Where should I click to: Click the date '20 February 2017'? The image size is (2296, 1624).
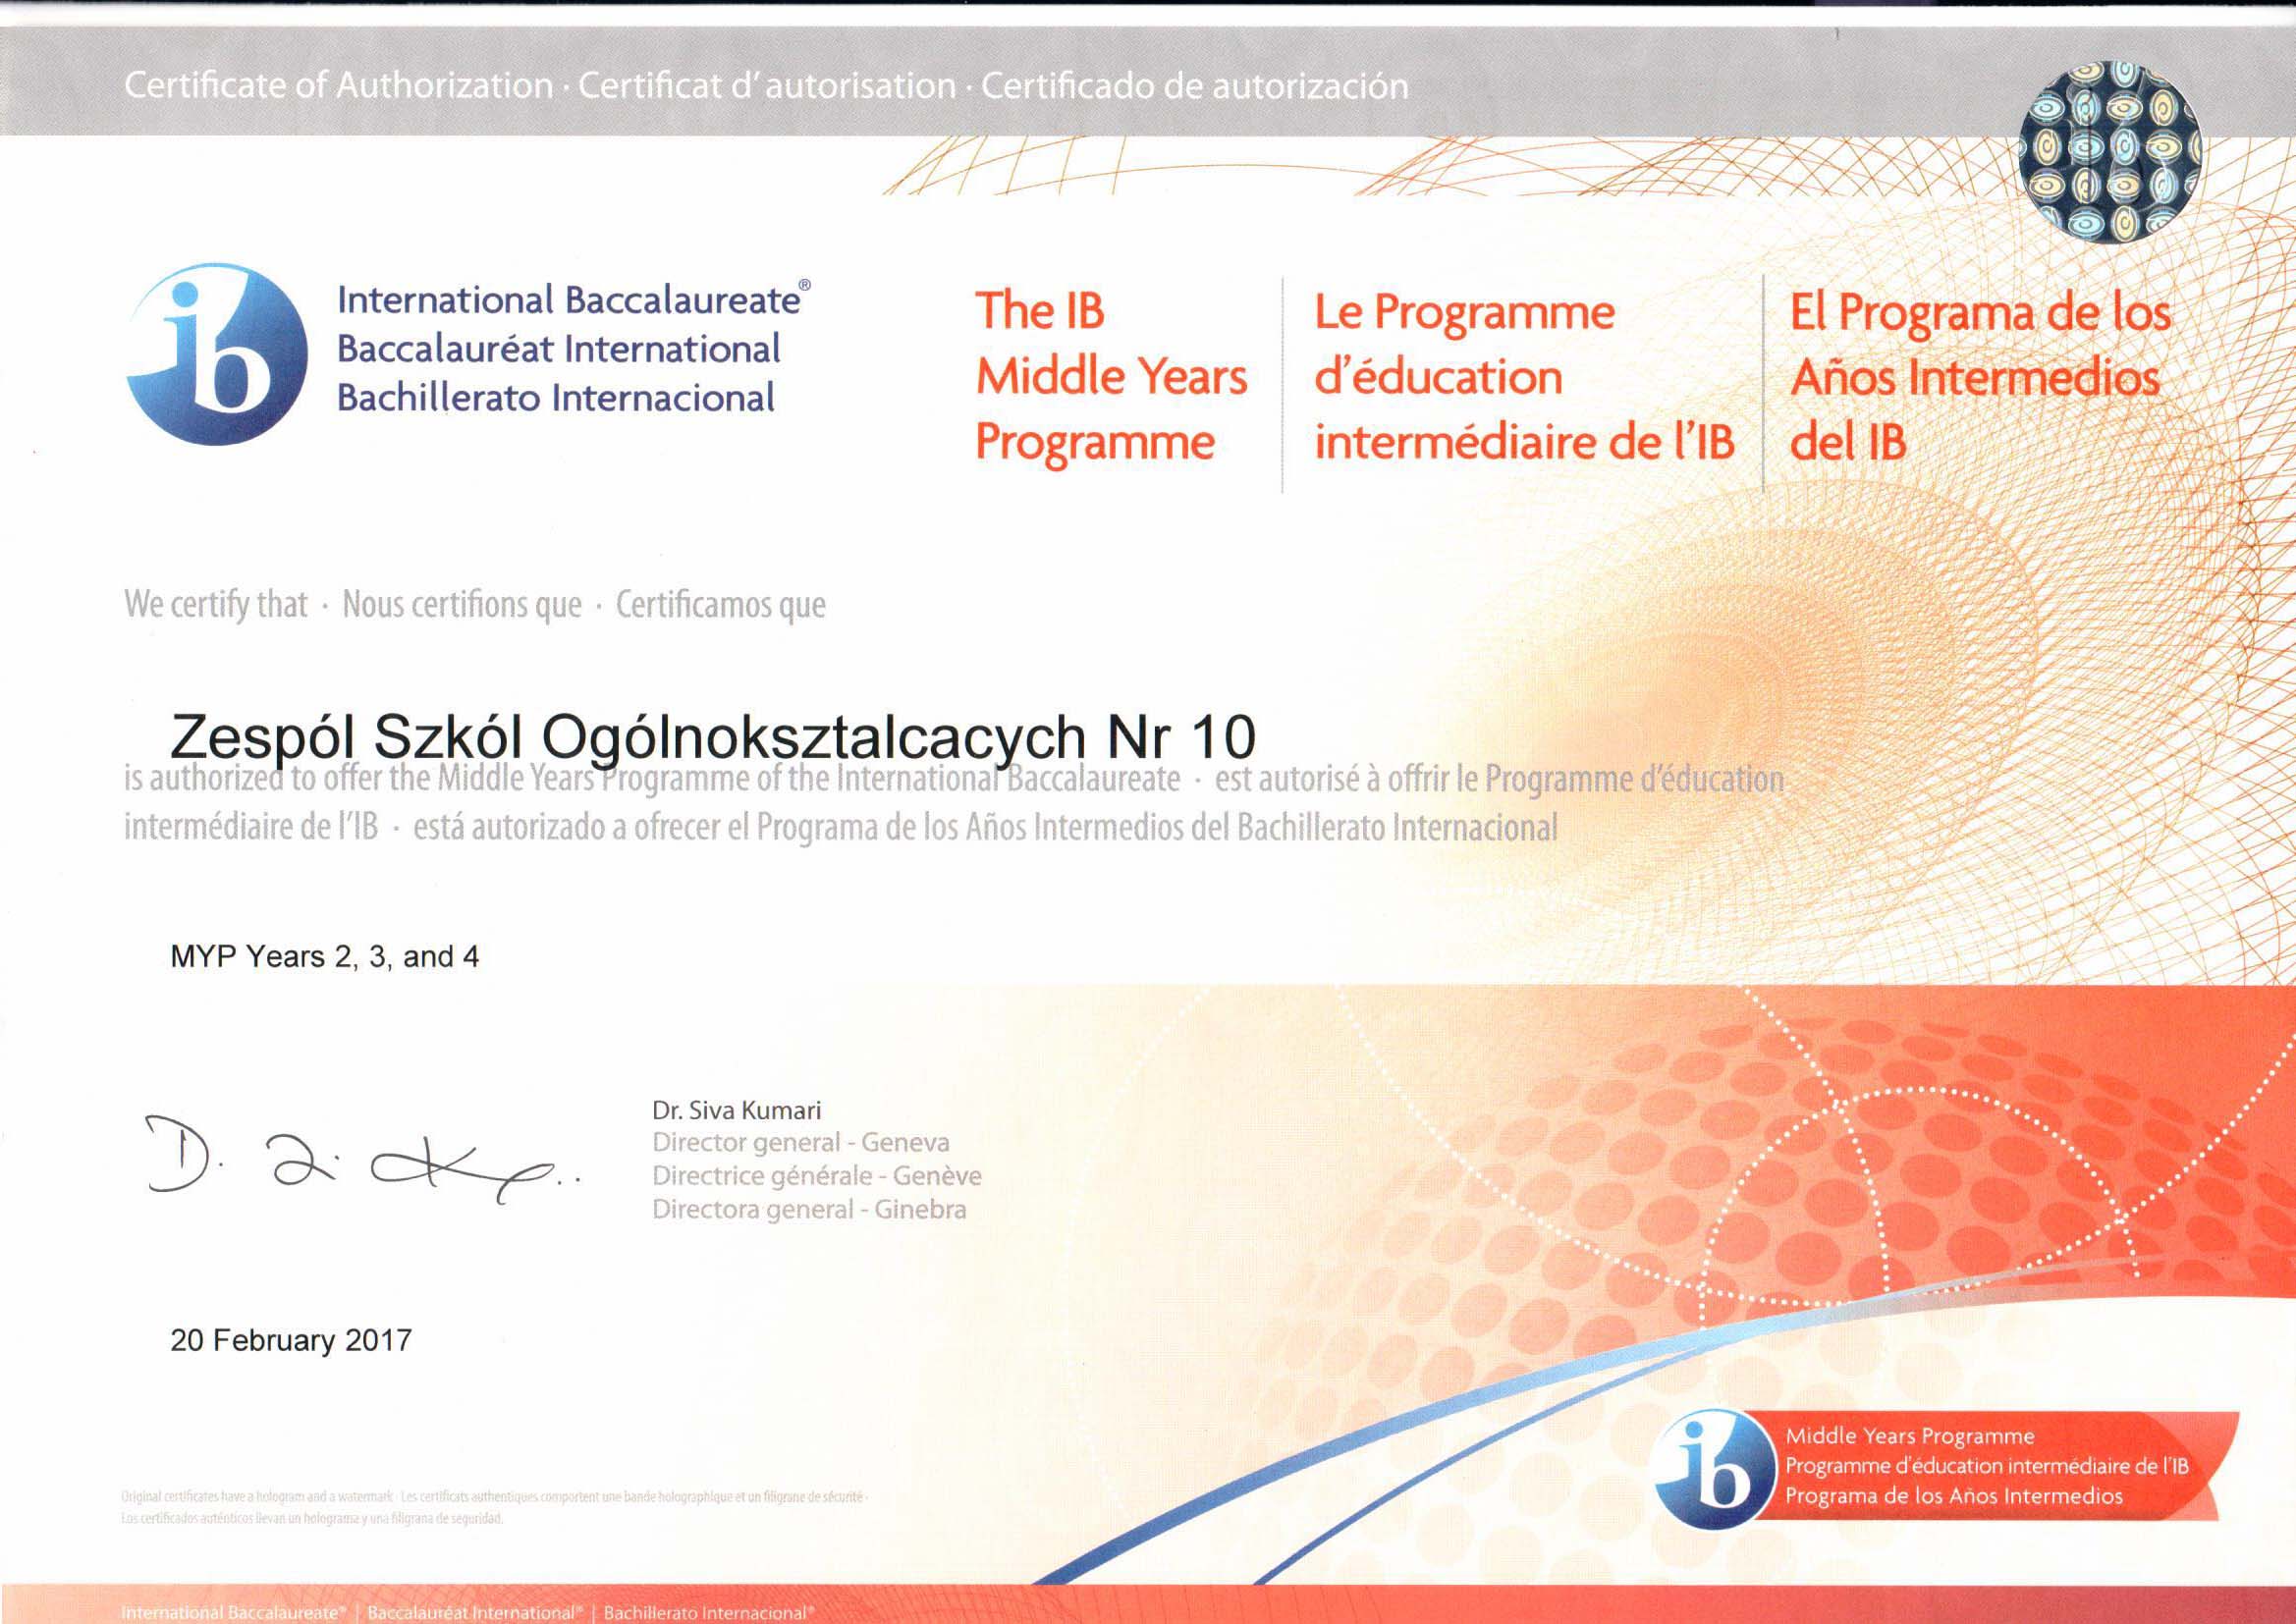[x=291, y=1340]
